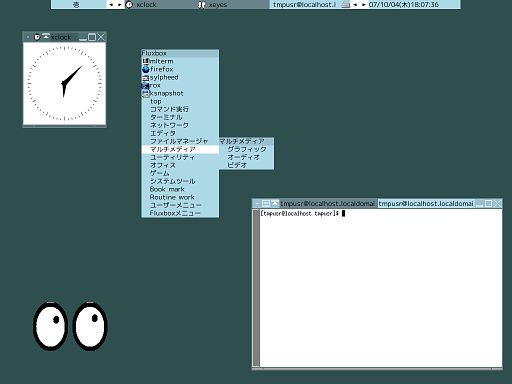Maximize the xclock window

click(x=92, y=37)
